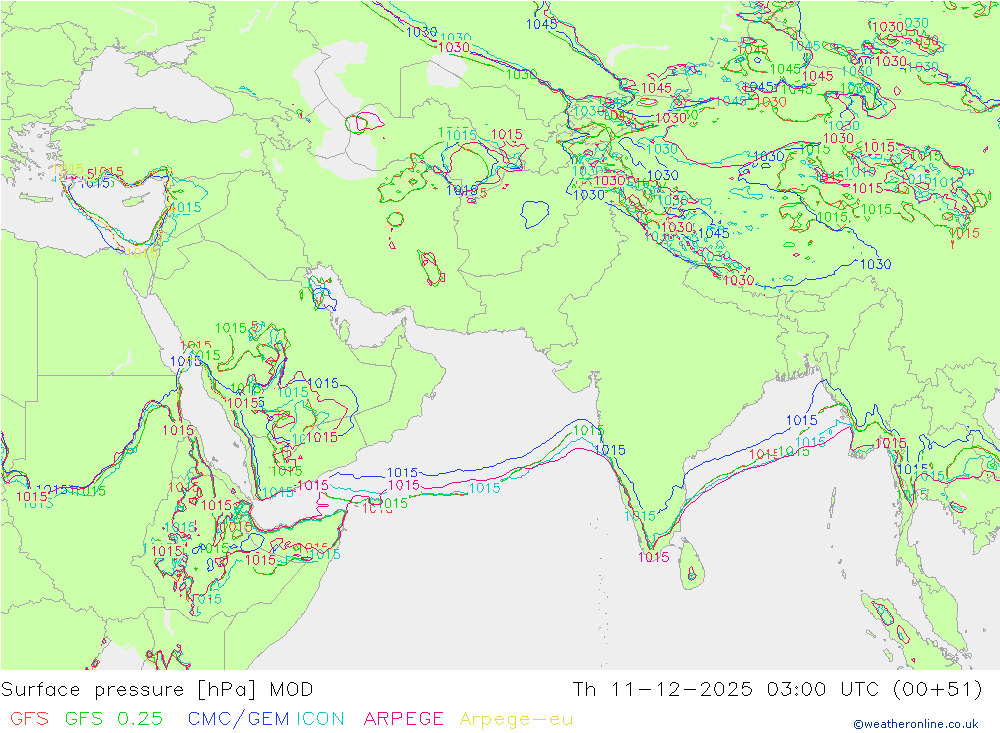Screen dimensions: 1000x733
Task: Click the magenta 1015 label south of India
Action: [654, 557]
